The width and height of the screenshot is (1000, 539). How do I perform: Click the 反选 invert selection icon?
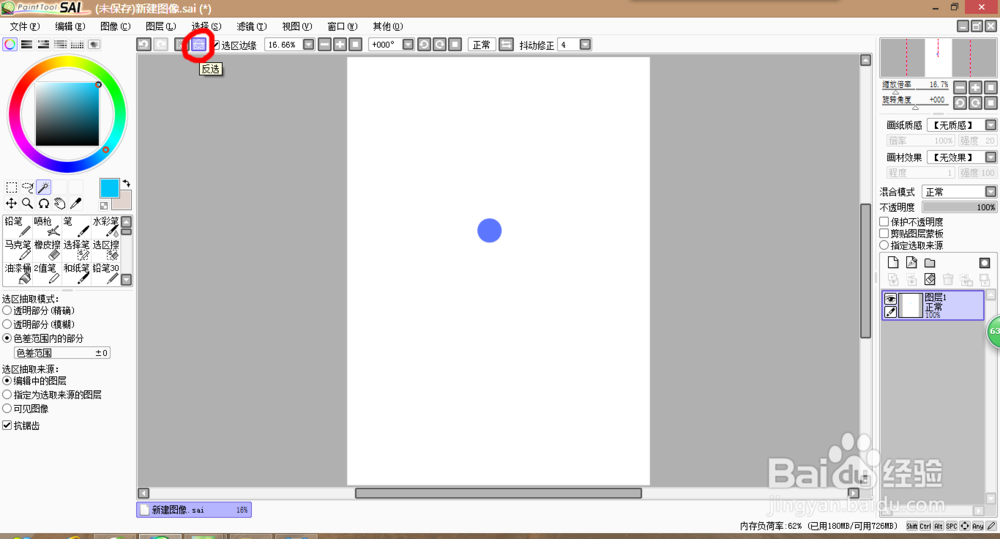tap(199, 45)
